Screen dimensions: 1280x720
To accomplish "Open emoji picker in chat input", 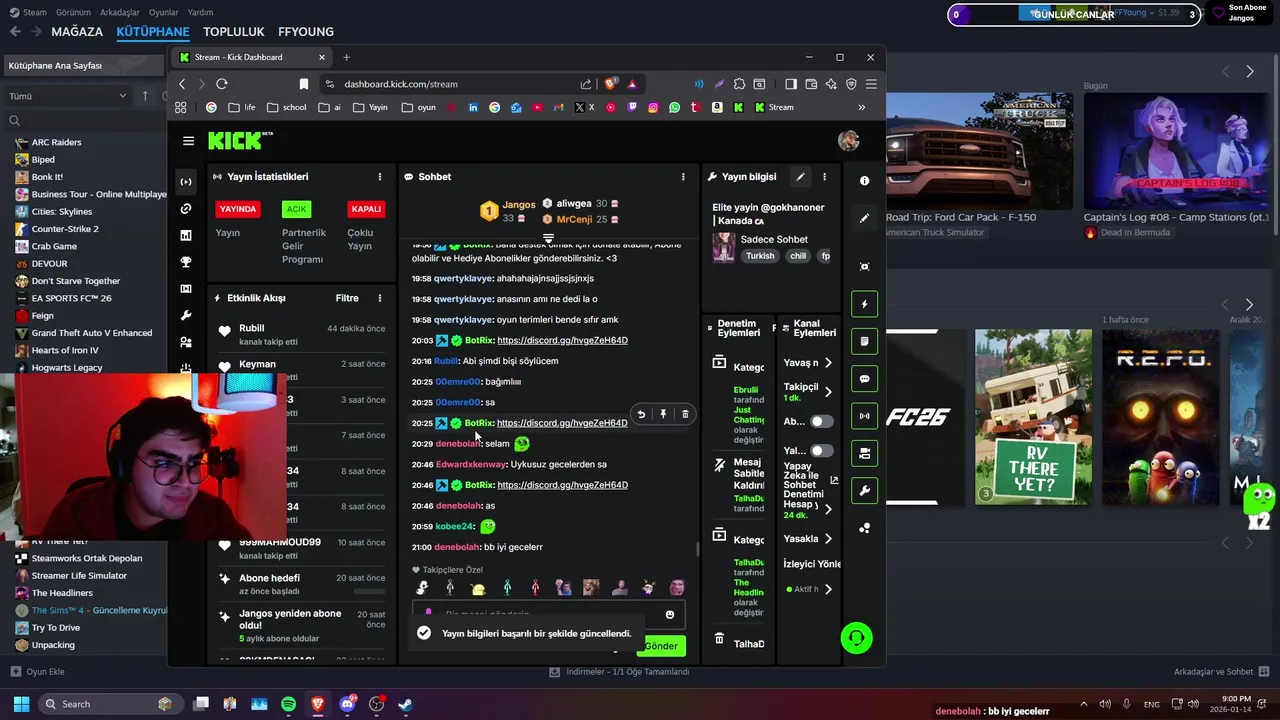I will 670,615.
